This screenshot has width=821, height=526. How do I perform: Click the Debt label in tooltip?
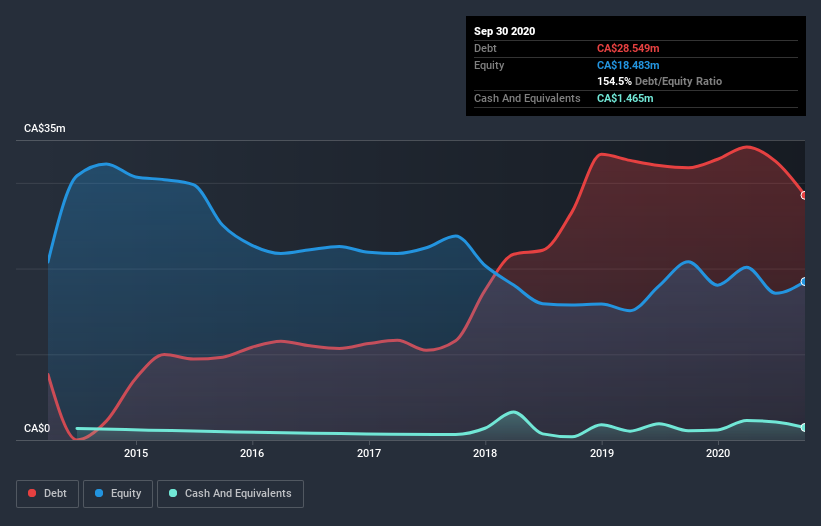click(485, 48)
